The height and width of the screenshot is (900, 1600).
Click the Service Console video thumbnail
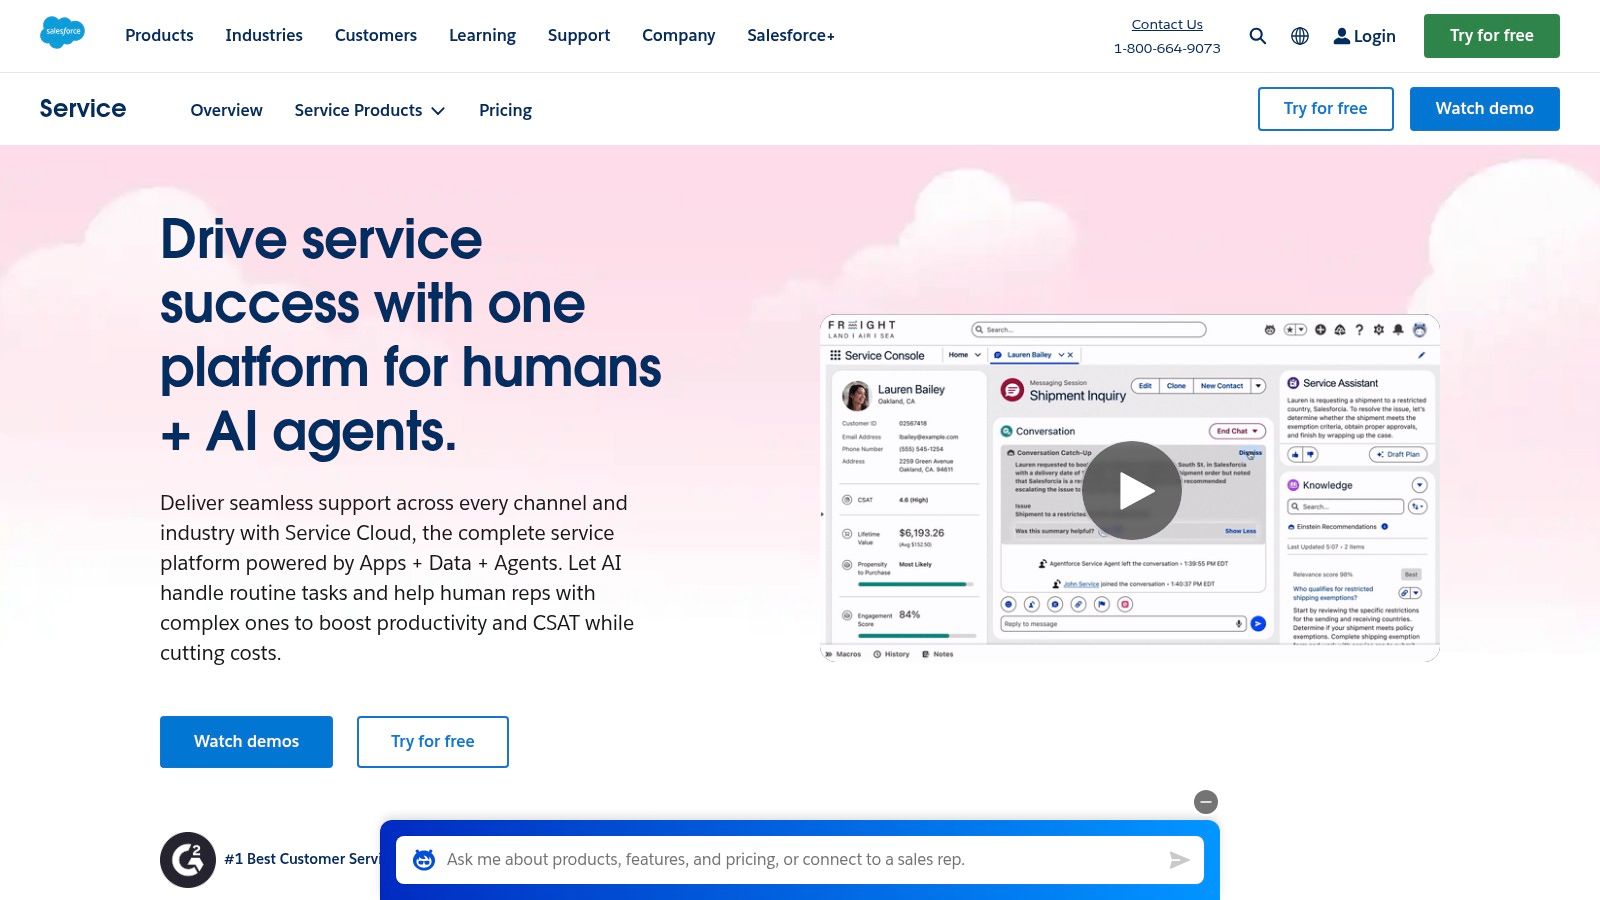(x=1130, y=488)
